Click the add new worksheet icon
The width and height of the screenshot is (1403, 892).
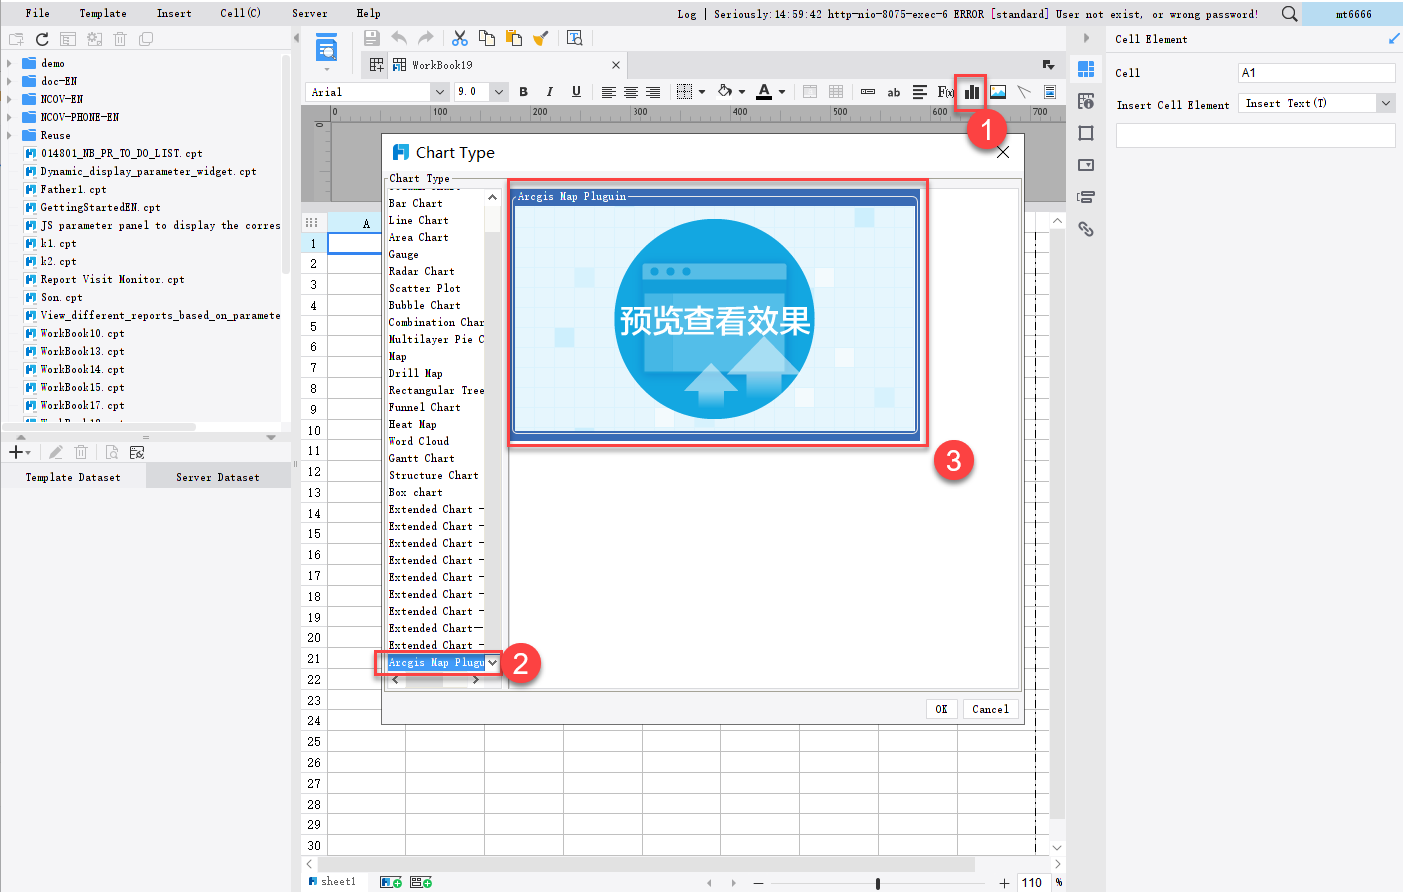coord(390,881)
